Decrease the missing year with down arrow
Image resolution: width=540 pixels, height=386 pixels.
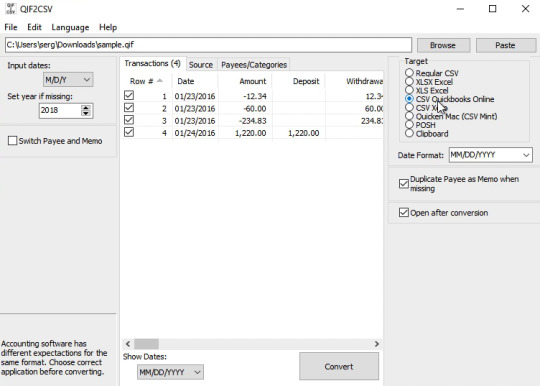pos(85,114)
